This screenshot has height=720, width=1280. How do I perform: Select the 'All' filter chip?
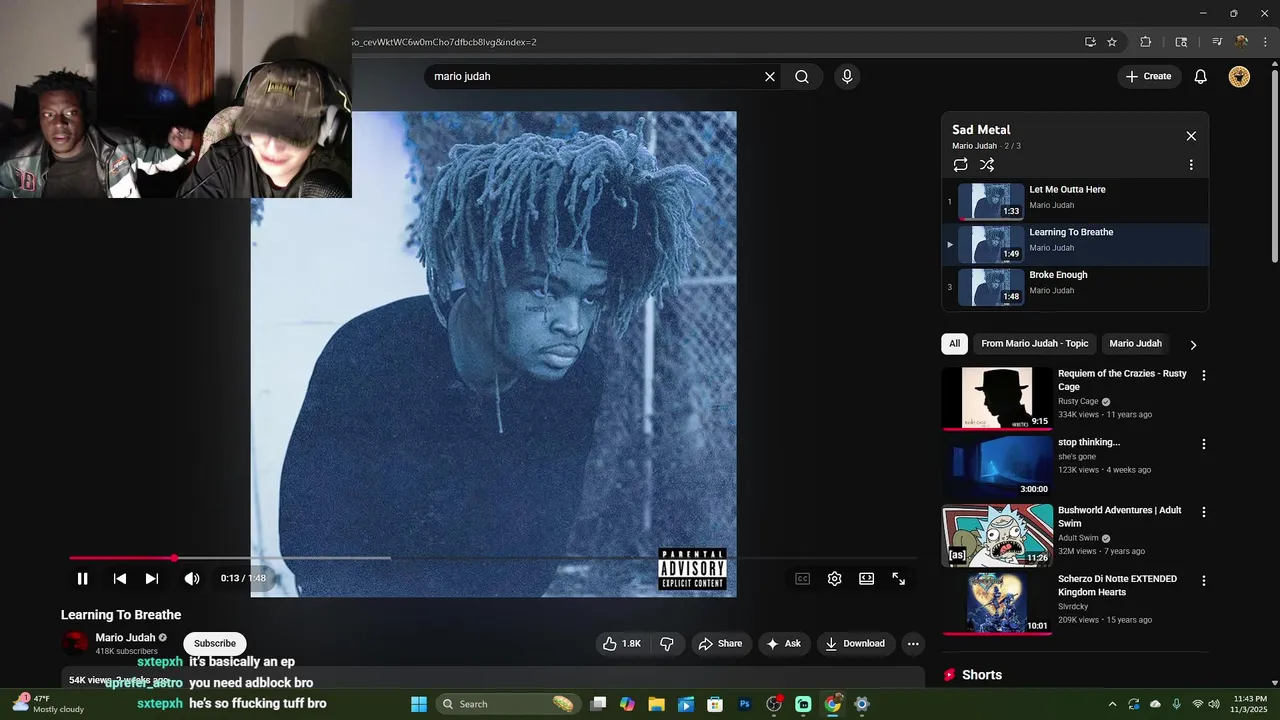954,343
